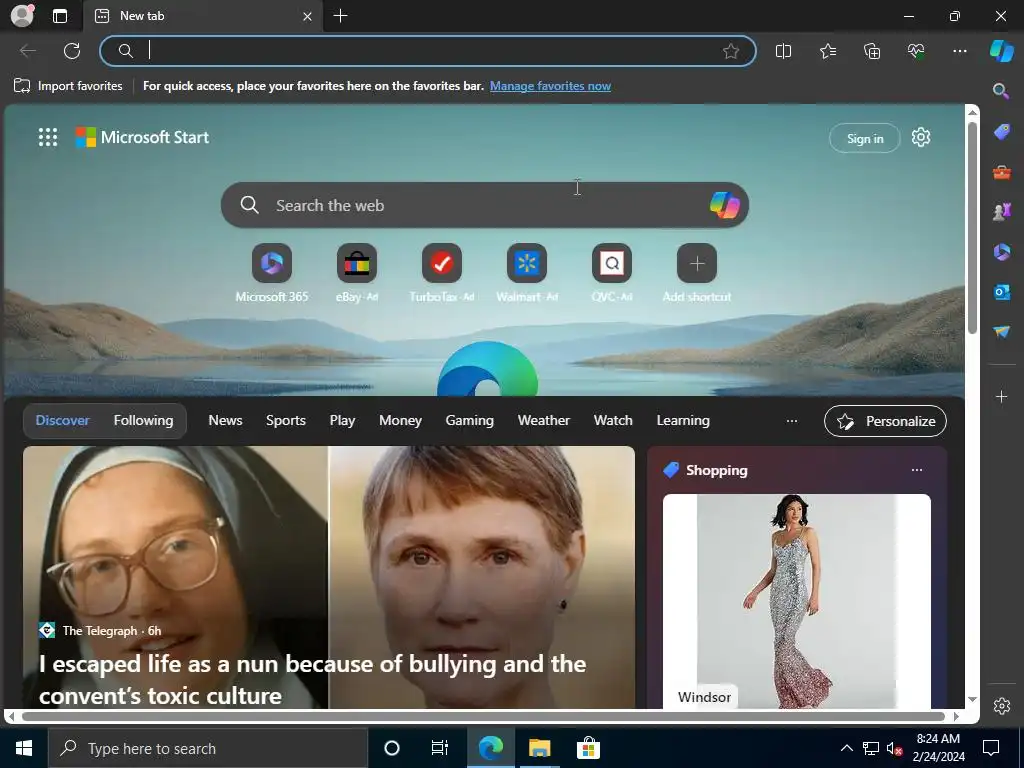The image size is (1024, 768).
Task: Click the Microsoft Start logo
Action: (x=142, y=137)
